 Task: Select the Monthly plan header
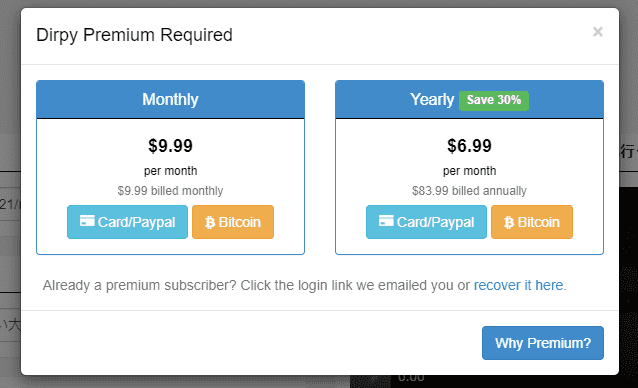click(x=170, y=100)
